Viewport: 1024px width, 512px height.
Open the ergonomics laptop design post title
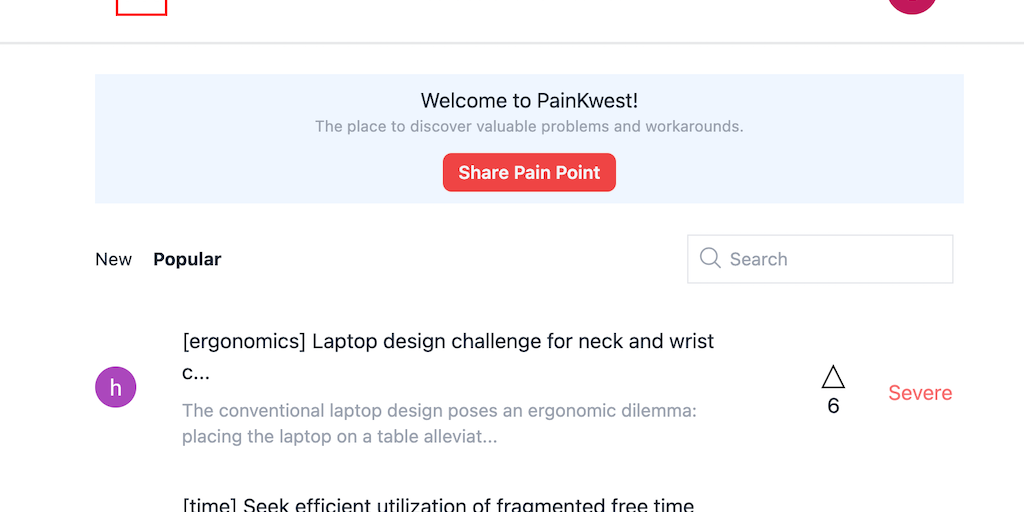coord(448,342)
